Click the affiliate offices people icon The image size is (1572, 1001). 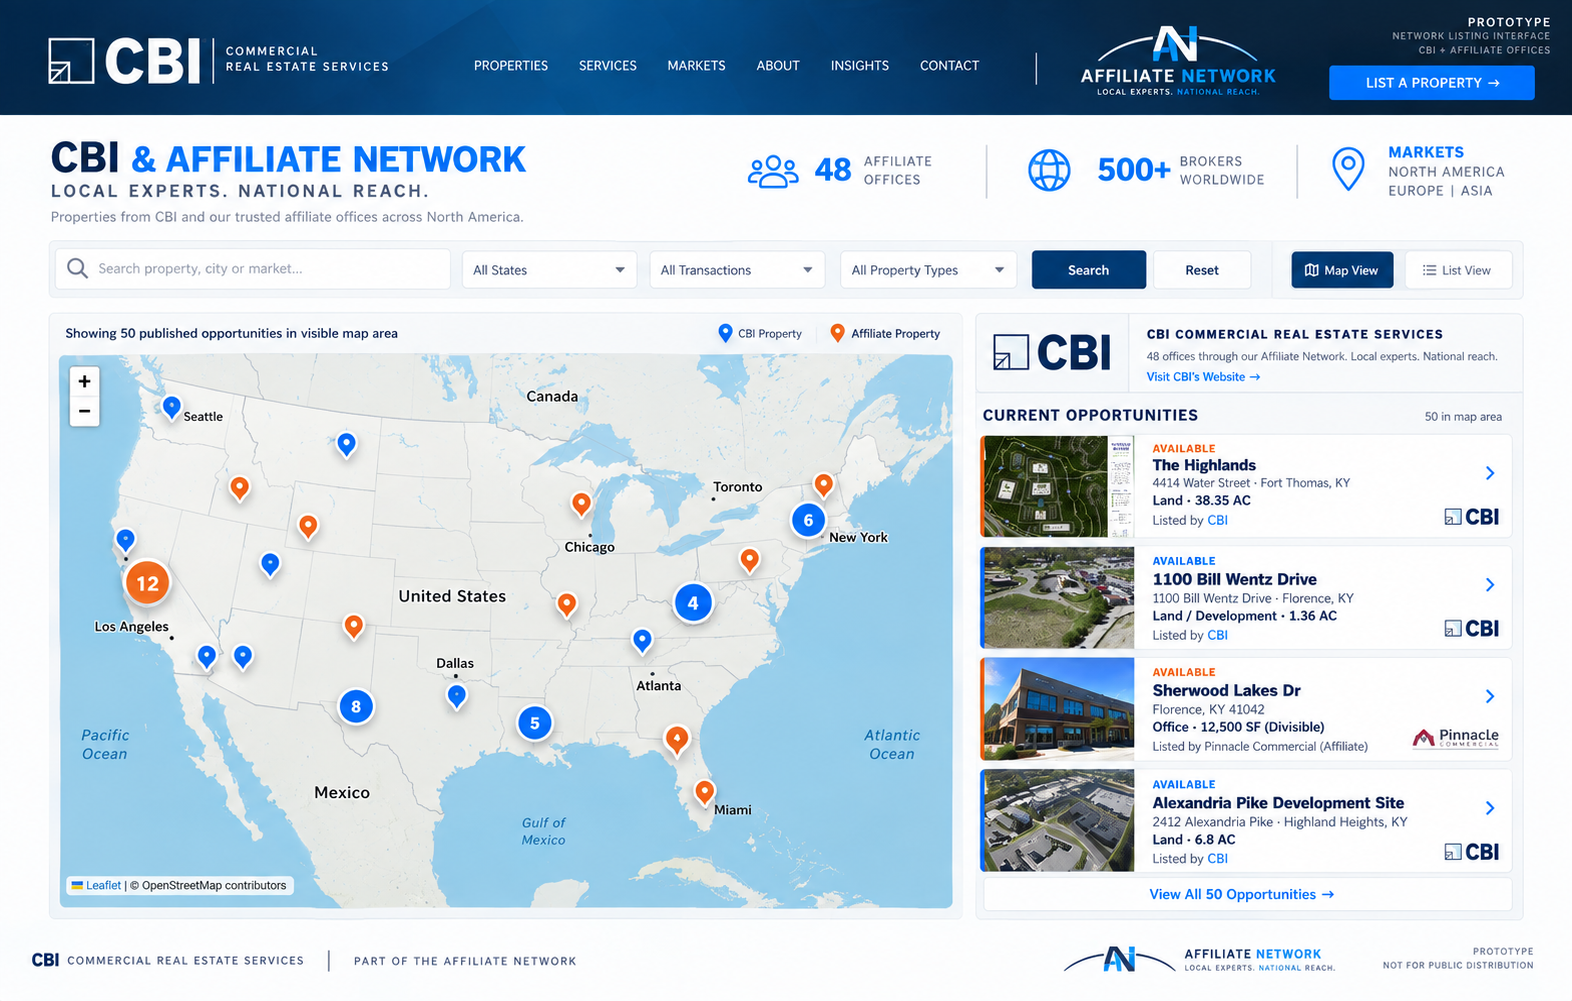tap(773, 171)
